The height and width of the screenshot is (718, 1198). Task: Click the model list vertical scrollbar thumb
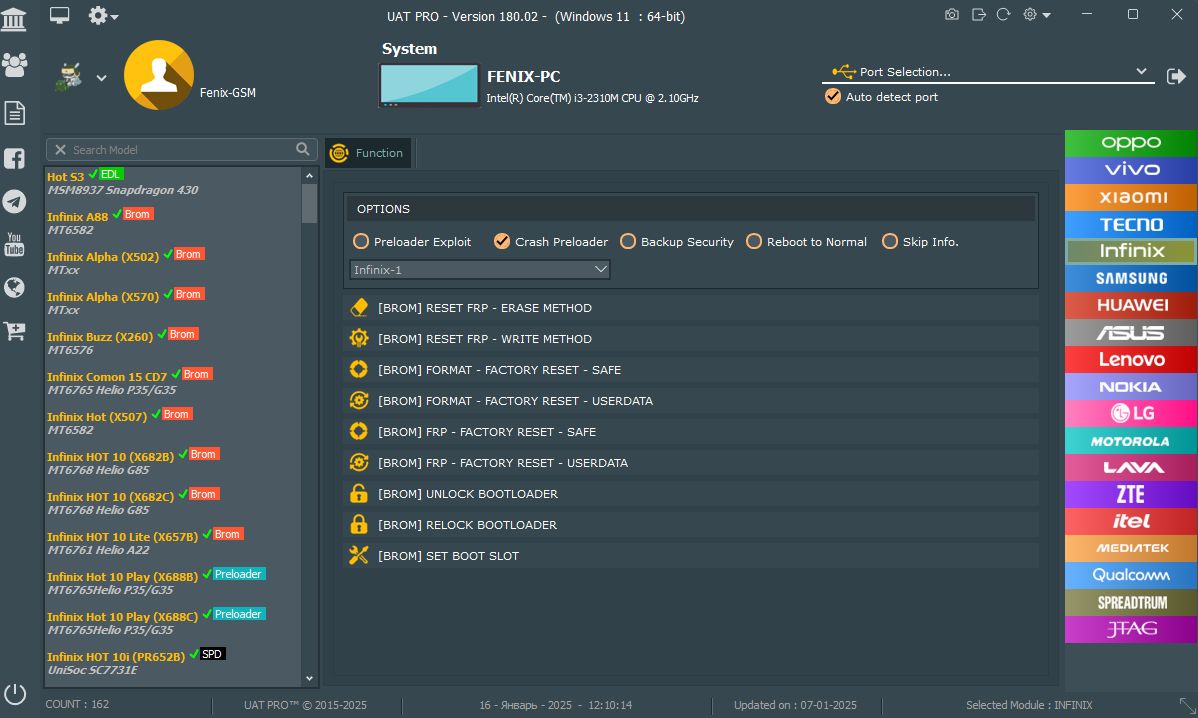pyautogui.click(x=309, y=202)
